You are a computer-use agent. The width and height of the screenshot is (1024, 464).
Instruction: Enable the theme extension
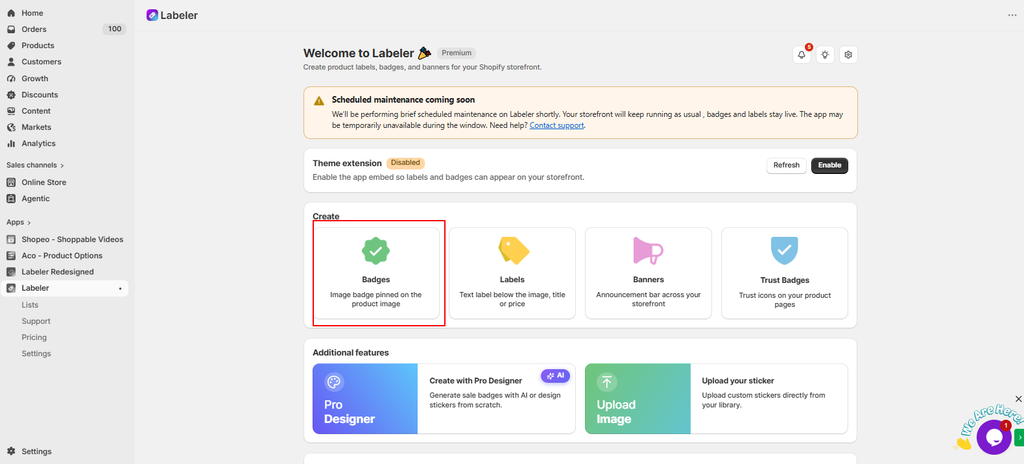829,165
